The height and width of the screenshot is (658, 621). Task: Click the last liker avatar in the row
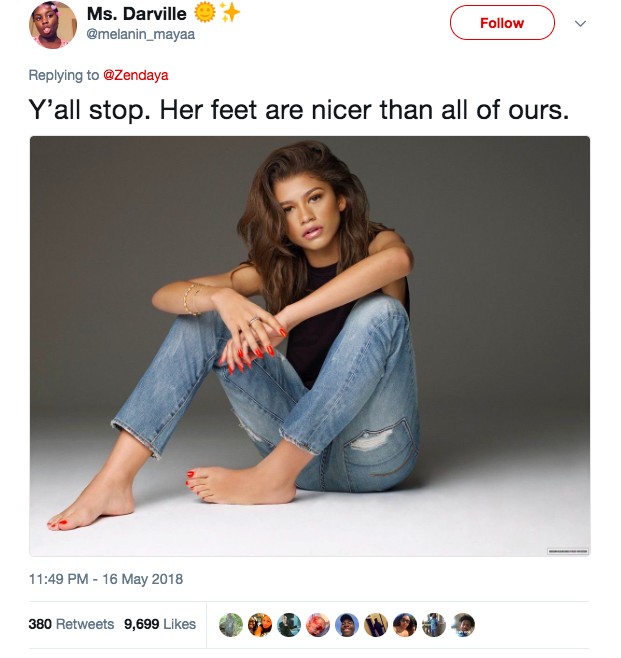tap(463, 624)
